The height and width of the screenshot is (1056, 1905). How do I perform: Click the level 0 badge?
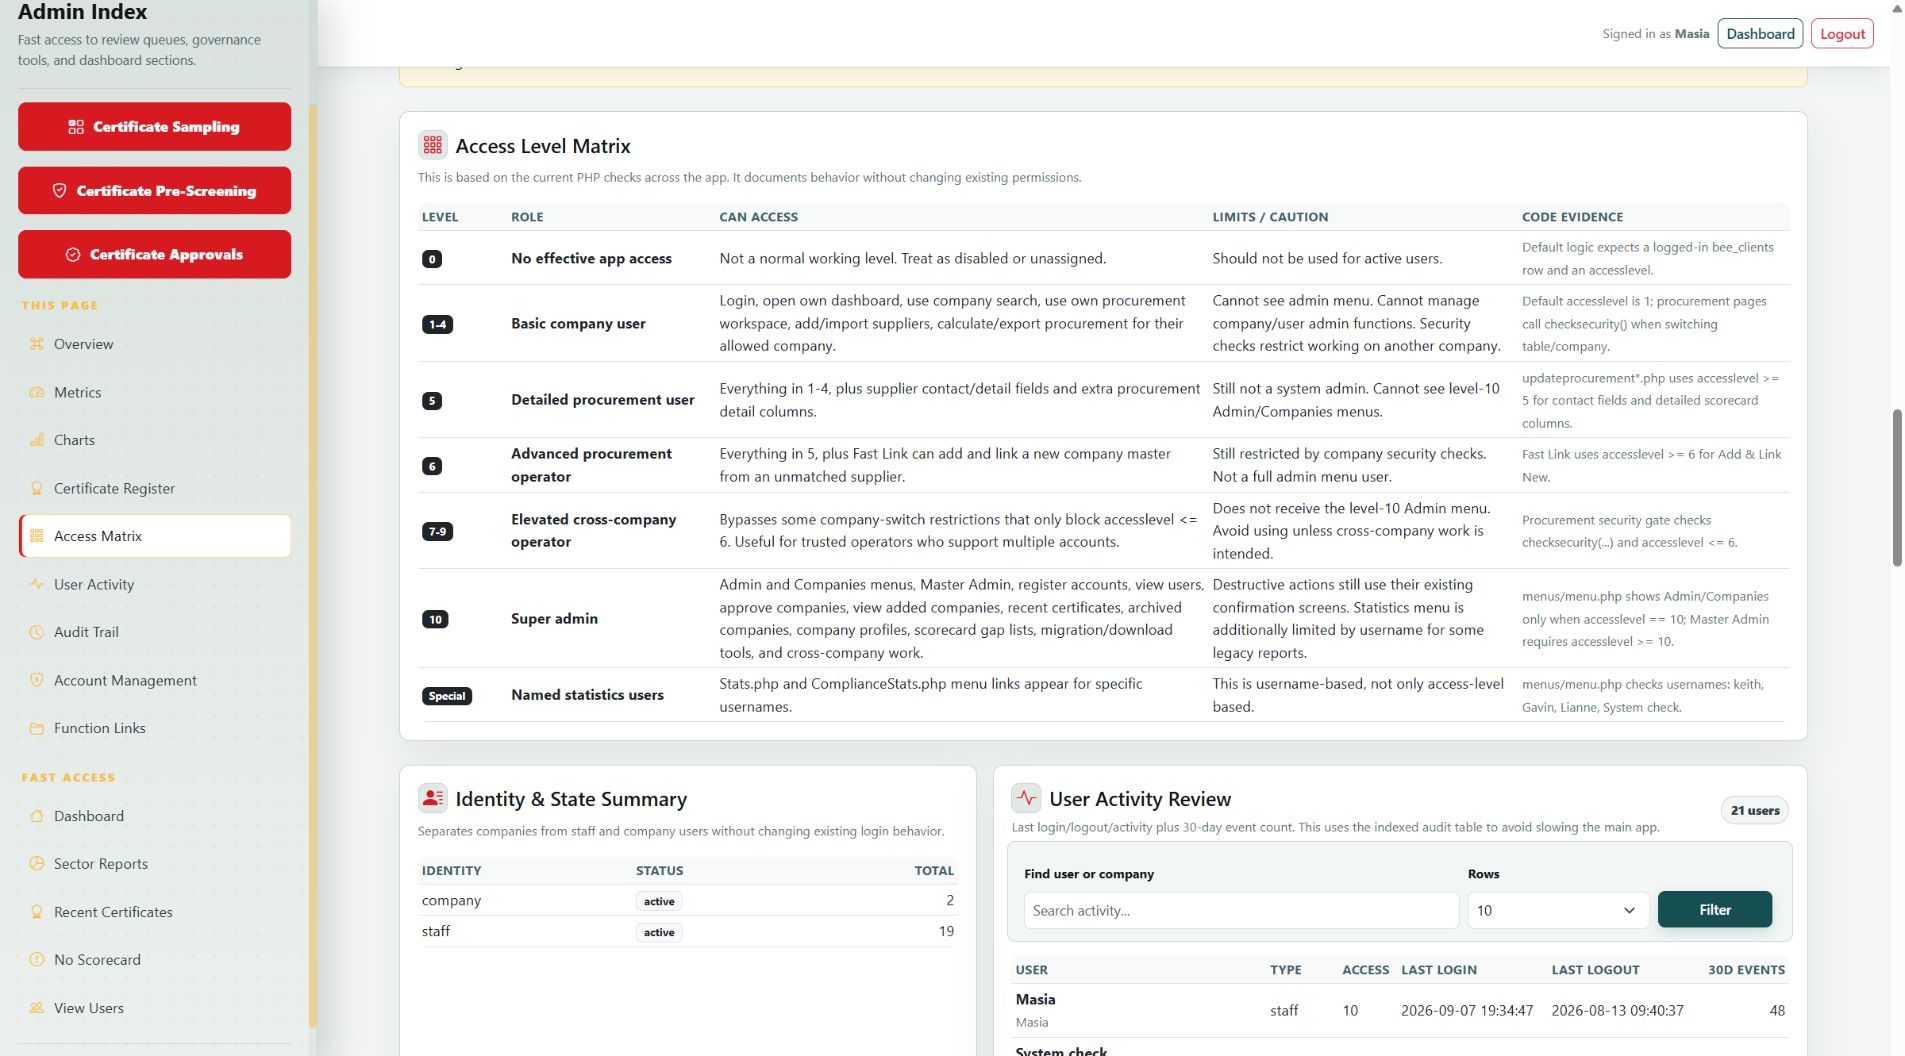coord(432,259)
